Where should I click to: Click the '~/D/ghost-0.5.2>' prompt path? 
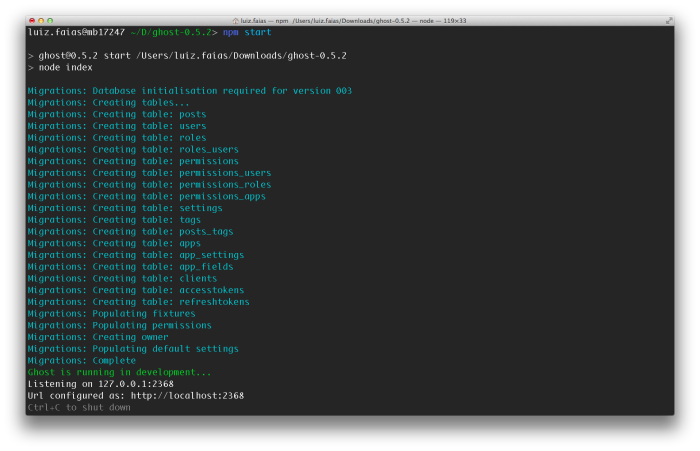pos(174,32)
